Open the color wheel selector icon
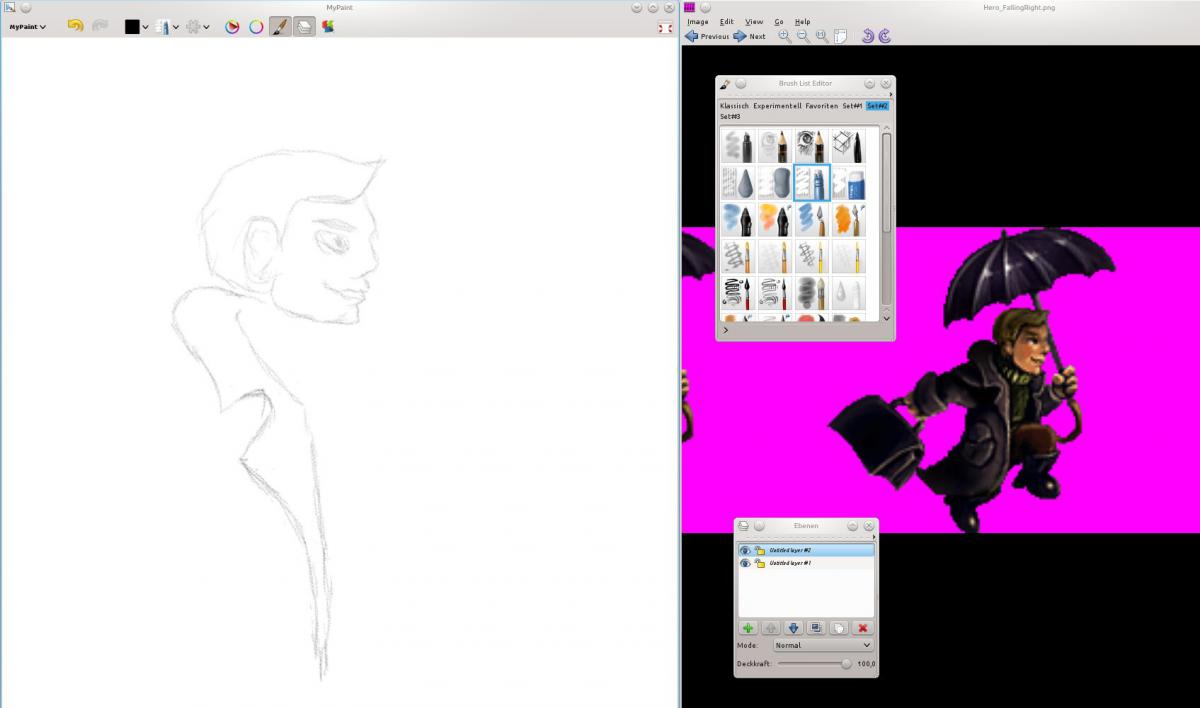The image size is (1200, 708). coord(256,27)
